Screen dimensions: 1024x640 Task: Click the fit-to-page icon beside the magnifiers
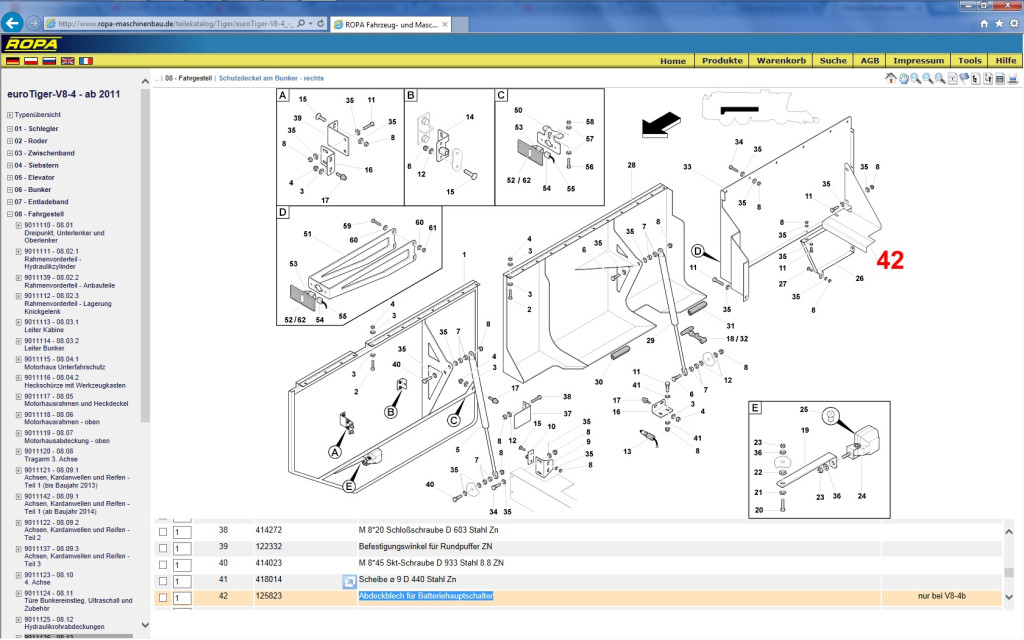pyautogui.click(x=952, y=78)
